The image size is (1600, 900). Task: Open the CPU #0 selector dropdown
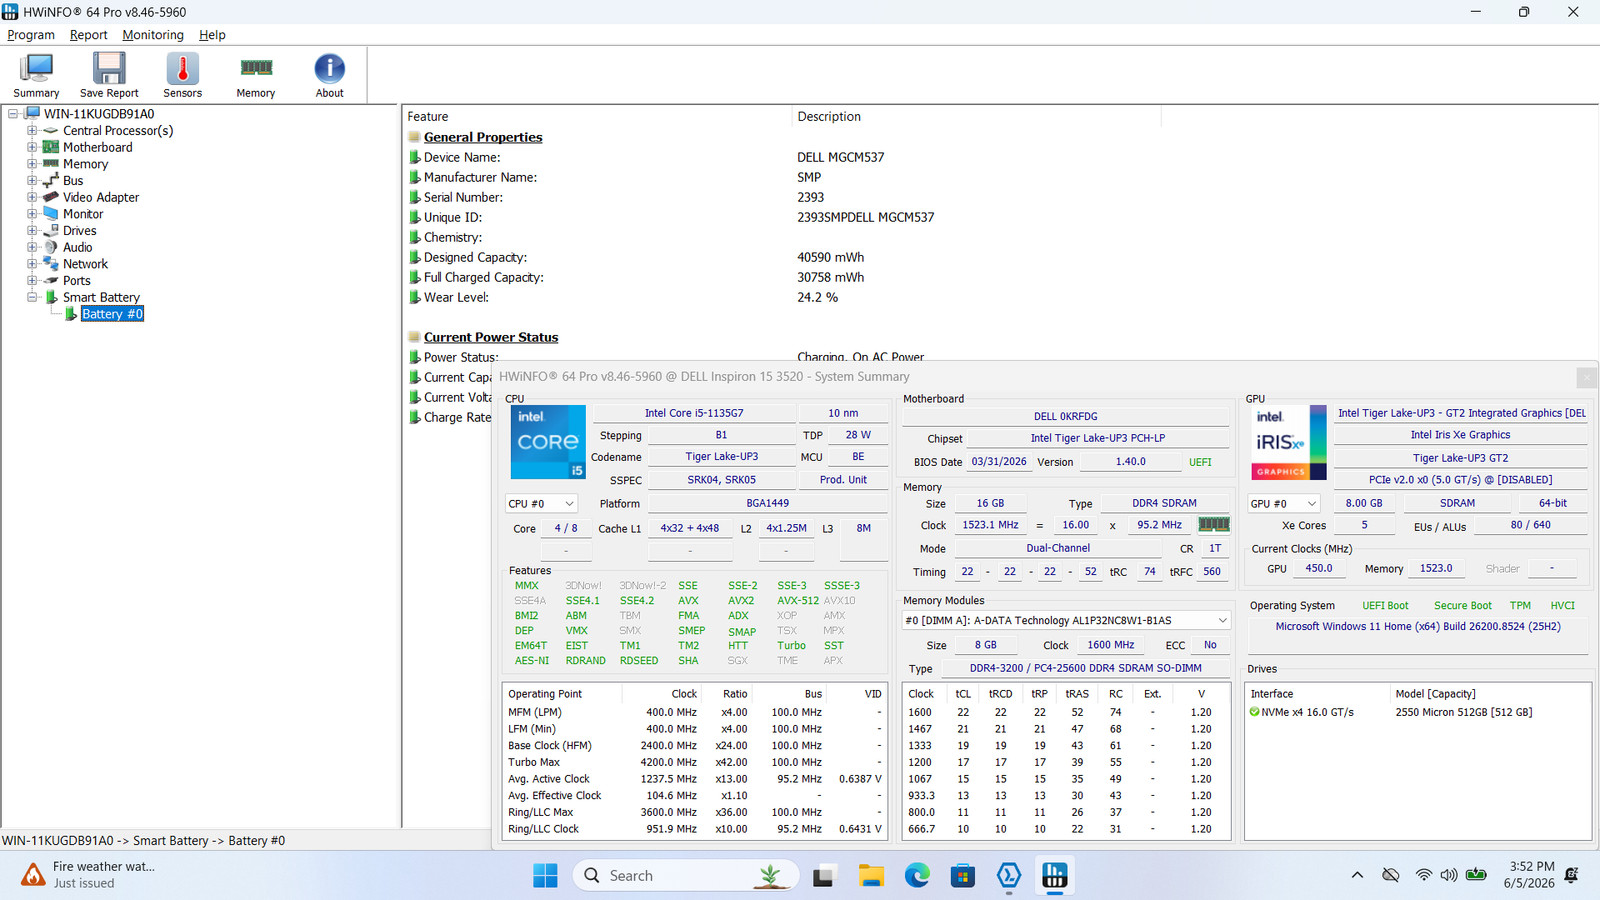pos(541,503)
